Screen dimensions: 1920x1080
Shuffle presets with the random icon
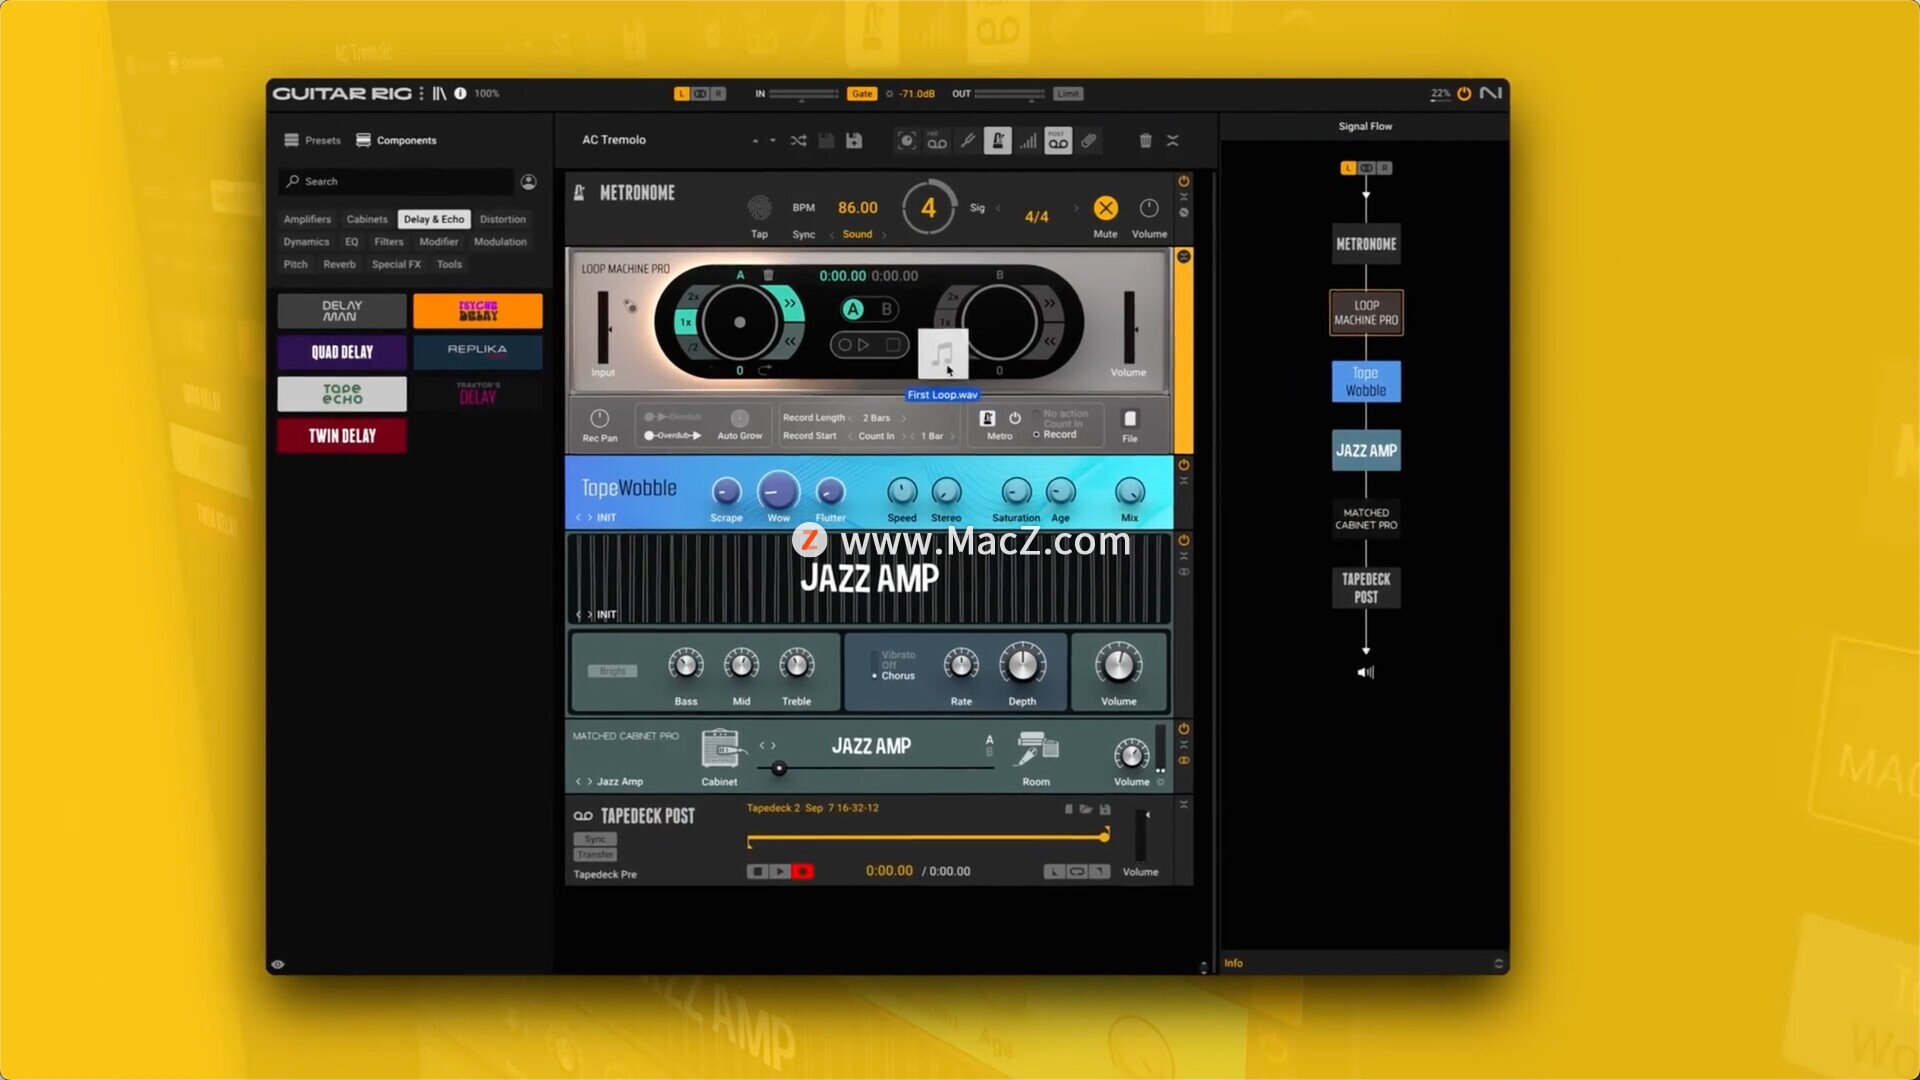tap(798, 141)
